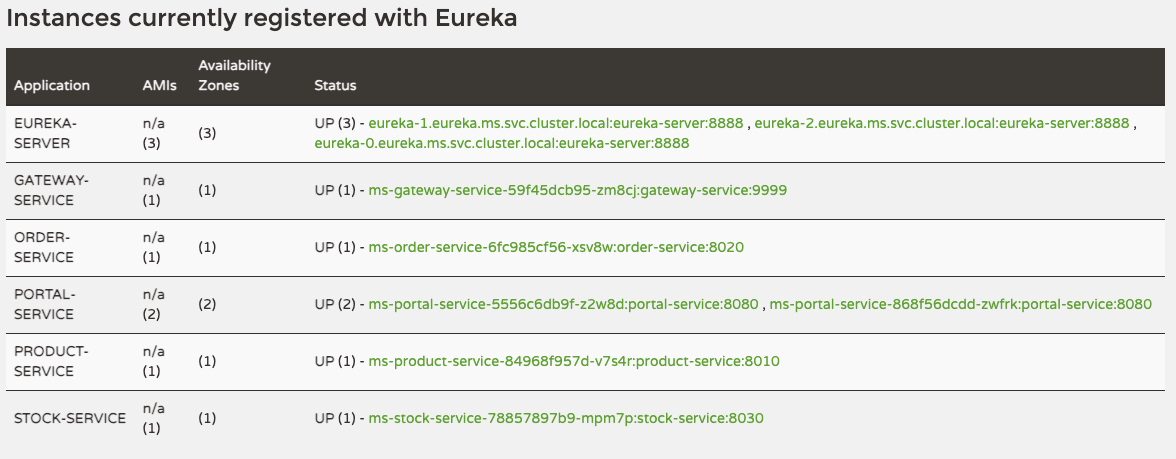Open ms-gateway-service gateway-service:9999 link
Image resolution: width=1176 pixels, height=459 pixels.
[x=578, y=190]
